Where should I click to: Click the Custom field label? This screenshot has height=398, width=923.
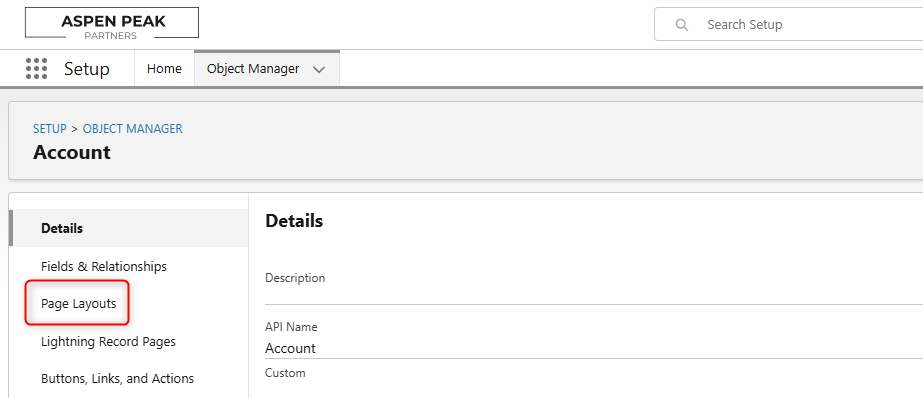pos(285,373)
